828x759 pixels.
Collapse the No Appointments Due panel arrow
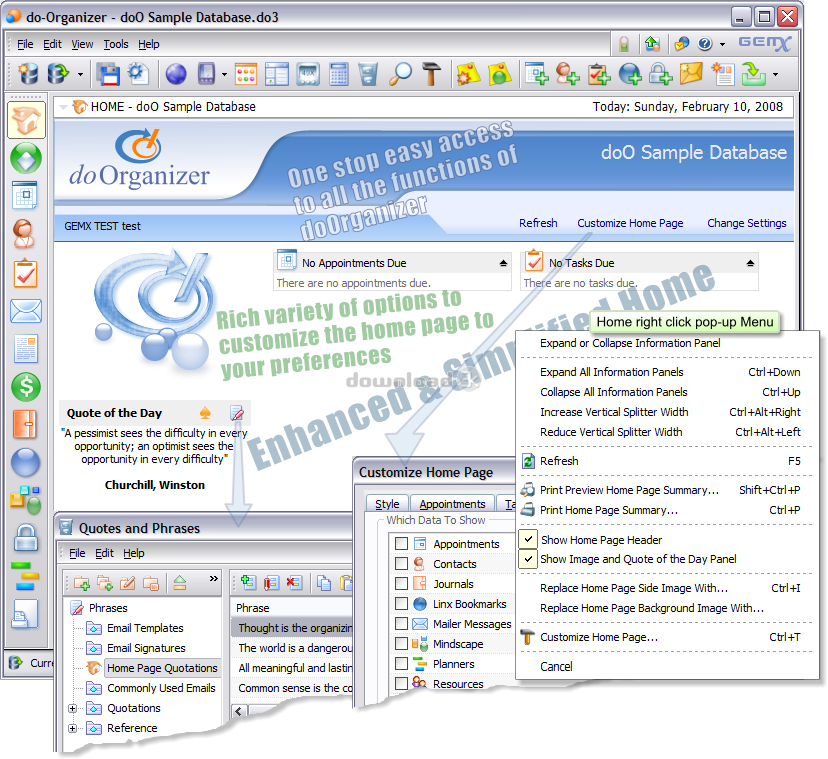tap(503, 263)
